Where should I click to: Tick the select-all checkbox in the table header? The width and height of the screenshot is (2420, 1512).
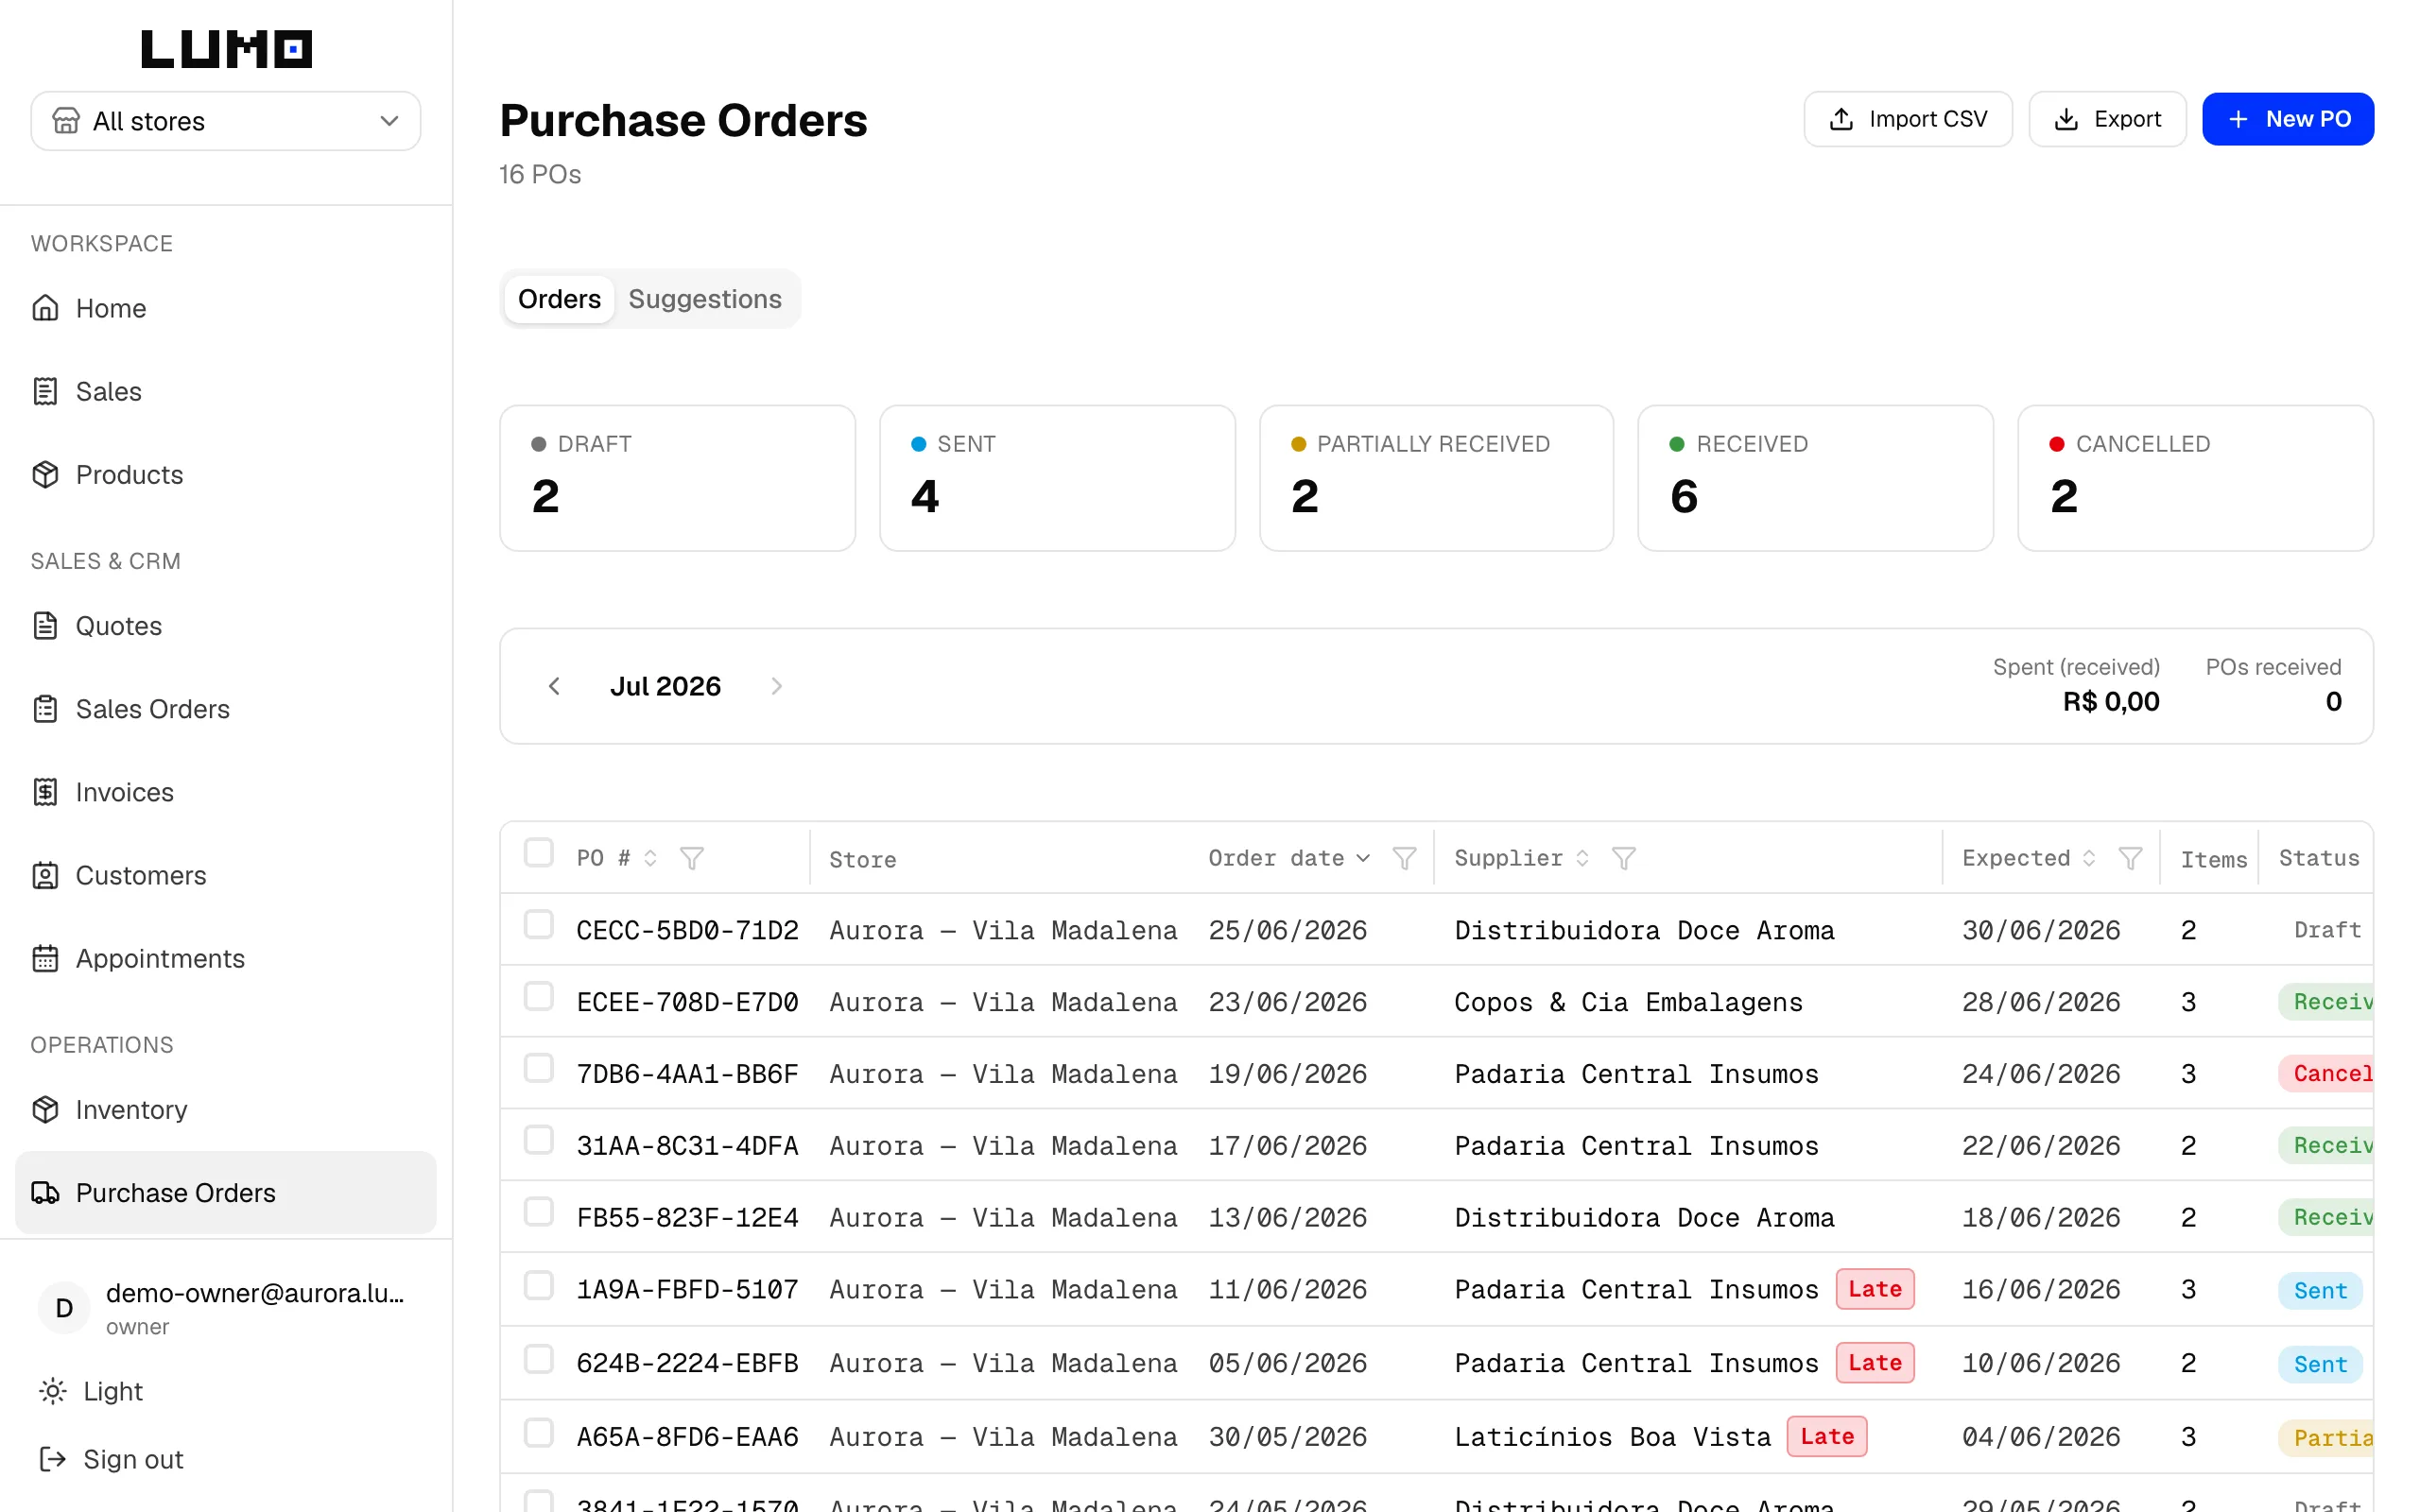point(539,852)
